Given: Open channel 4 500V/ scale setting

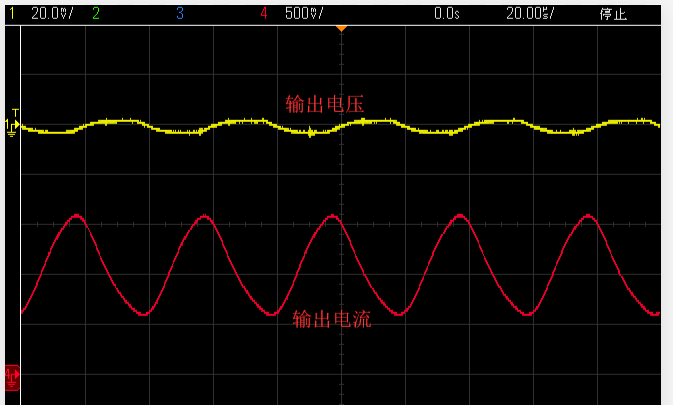Looking at the screenshot, I should [x=304, y=14].
